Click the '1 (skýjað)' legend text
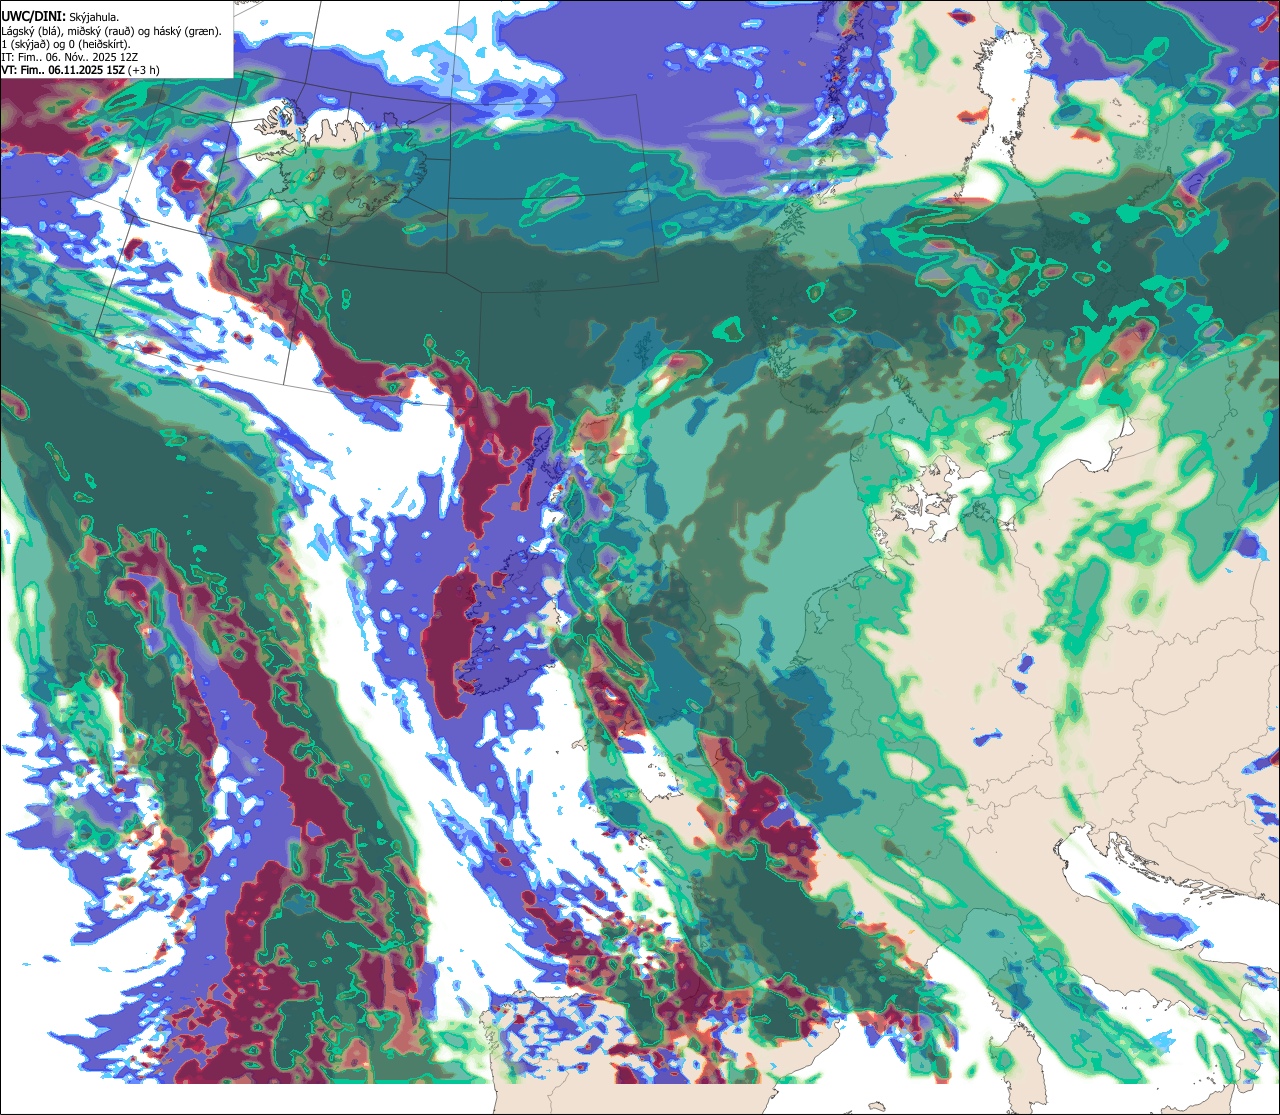The image size is (1280, 1115). pos(24,45)
